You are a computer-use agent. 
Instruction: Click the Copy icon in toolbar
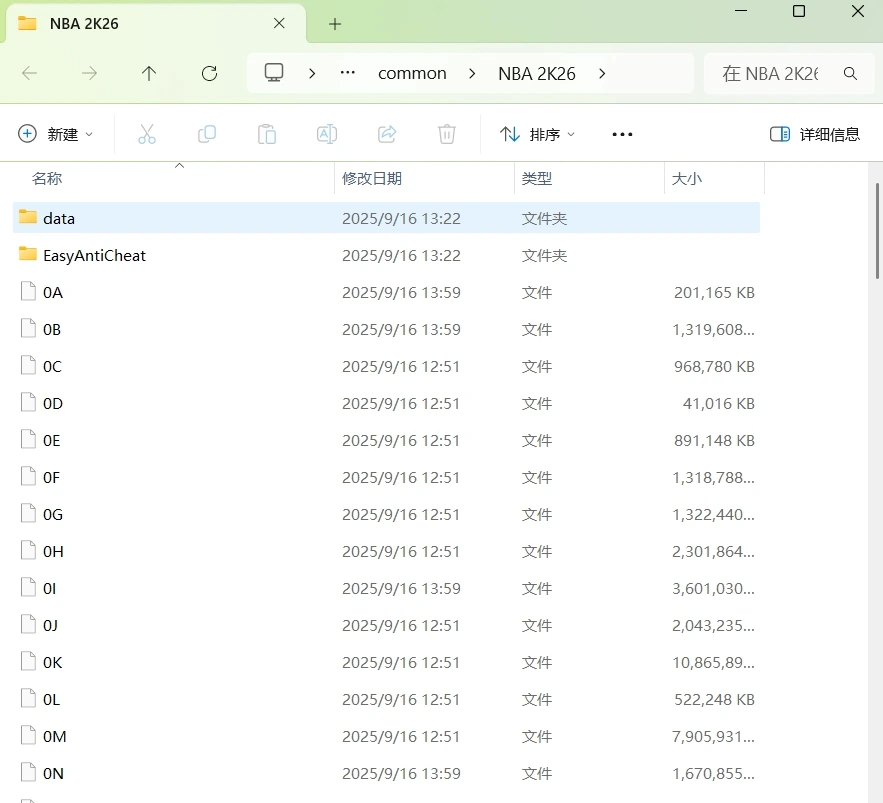pyautogui.click(x=207, y=134)
